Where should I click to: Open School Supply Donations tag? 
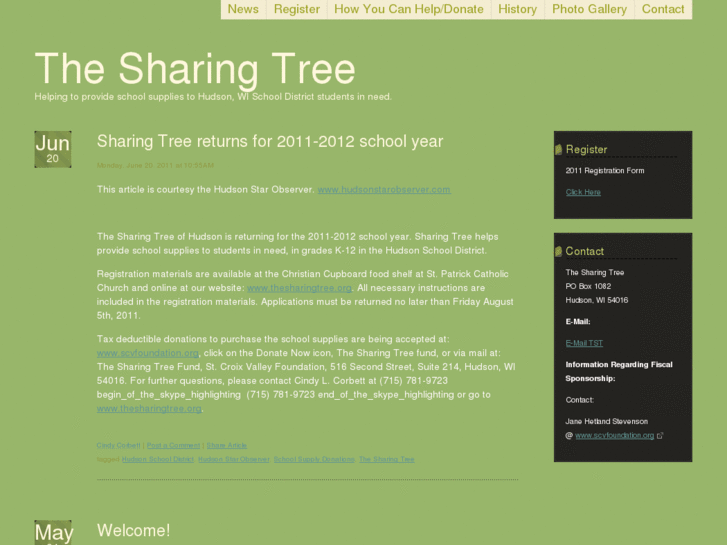click(x=314, y=459)
